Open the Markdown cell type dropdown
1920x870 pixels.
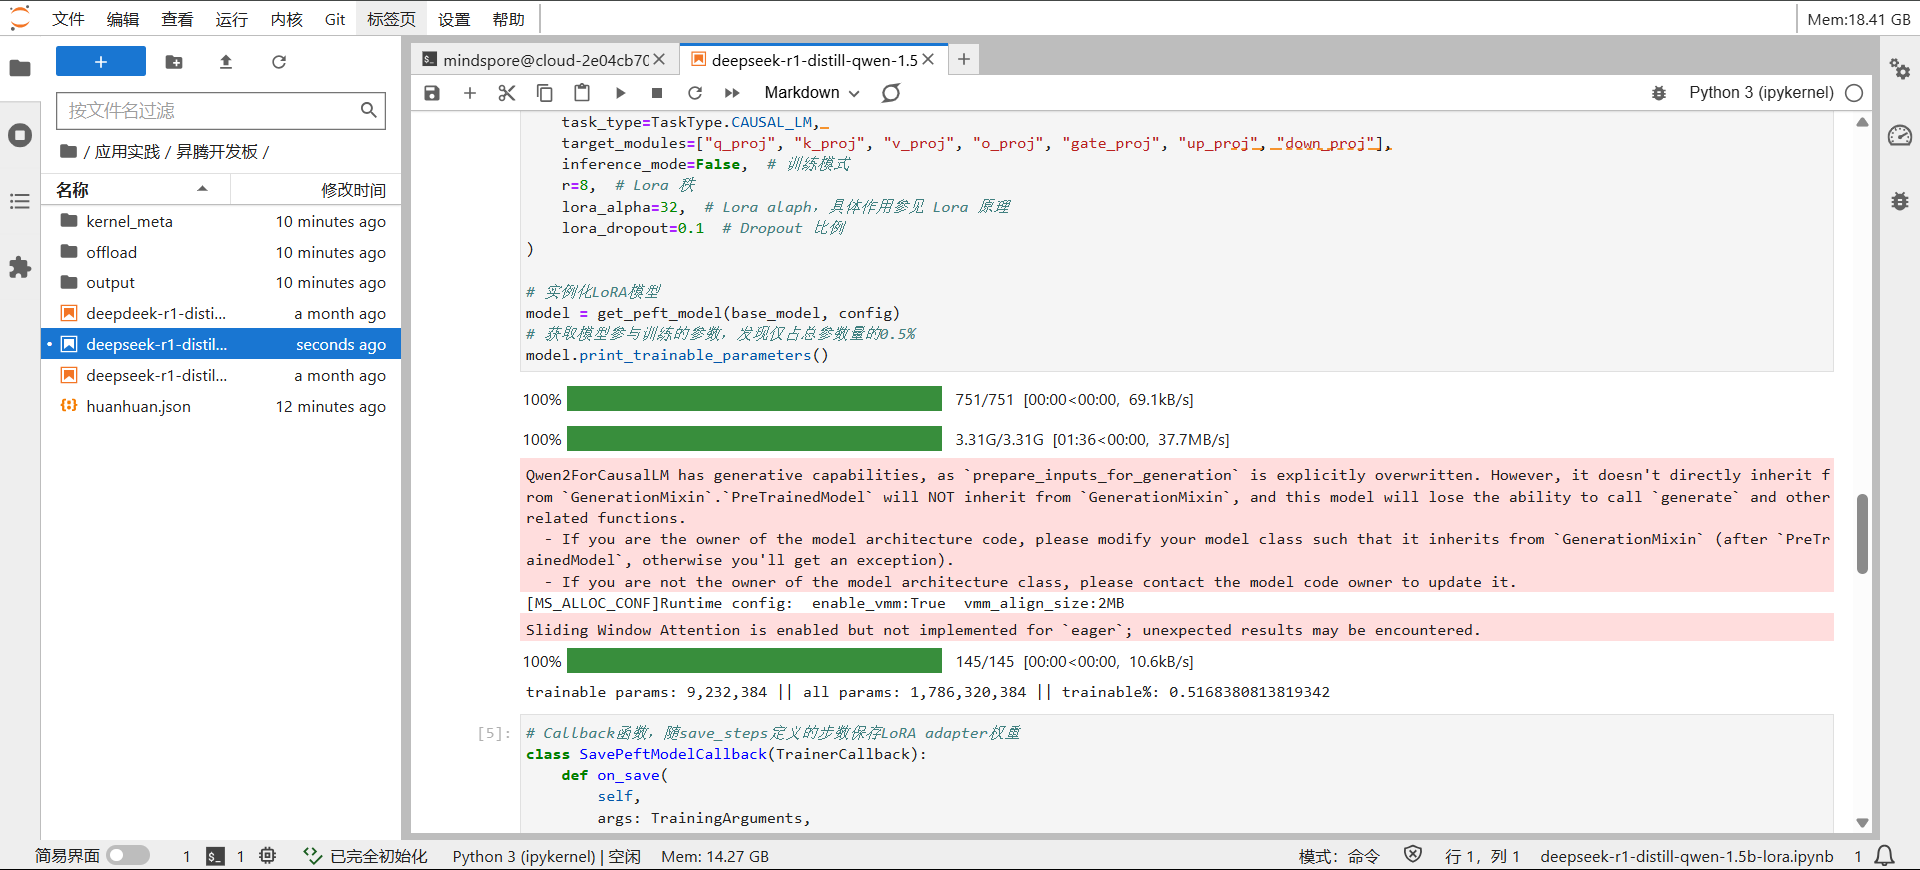click(811, 93)
